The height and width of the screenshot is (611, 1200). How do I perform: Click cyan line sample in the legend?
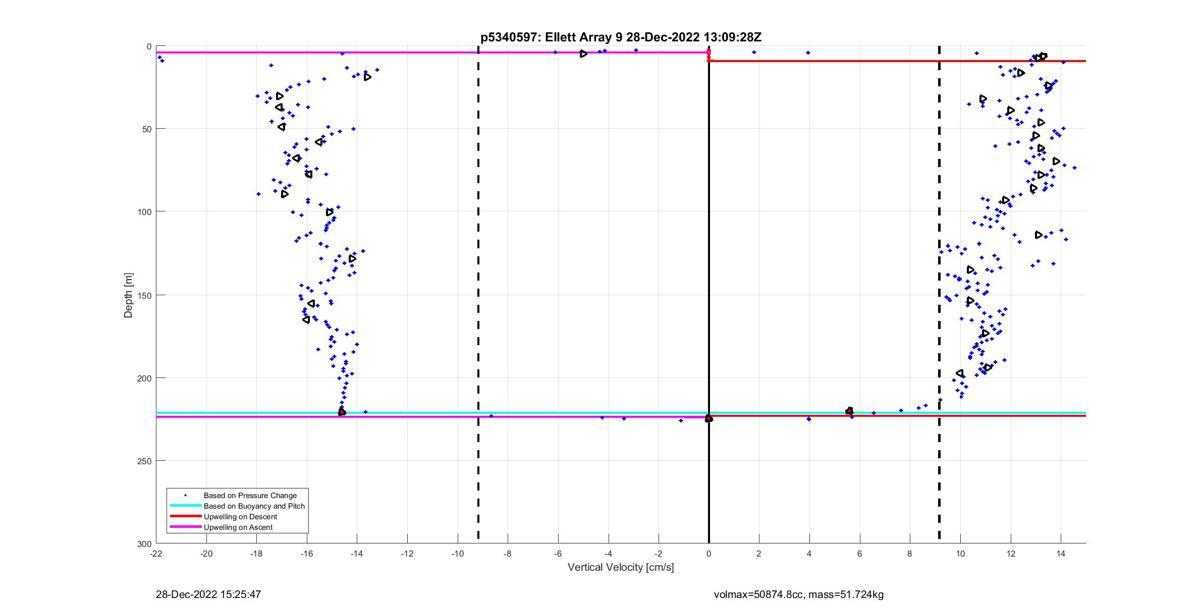pos(185,506)
